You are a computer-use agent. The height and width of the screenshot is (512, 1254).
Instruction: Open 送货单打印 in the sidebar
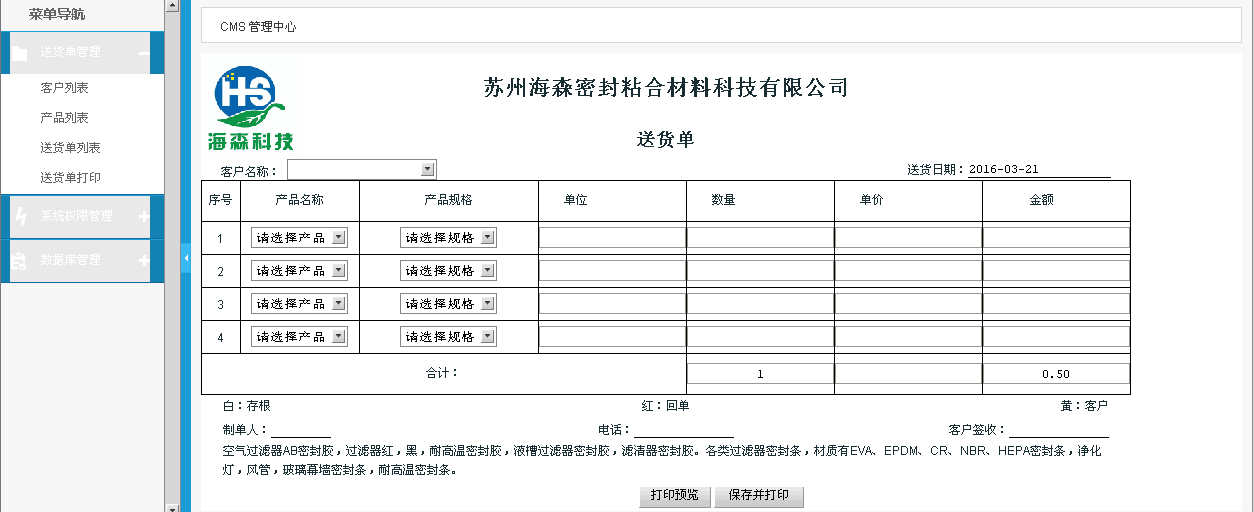tap(70, 178)
